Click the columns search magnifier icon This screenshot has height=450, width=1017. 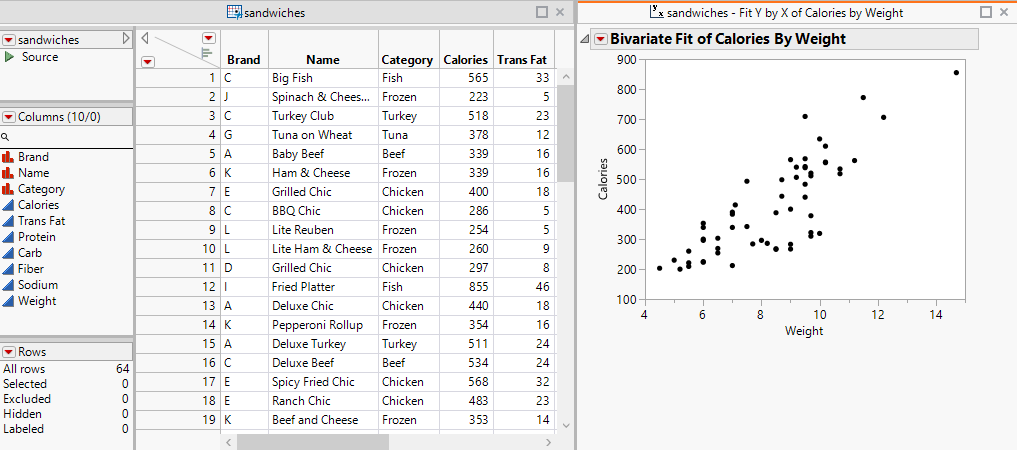6,136
